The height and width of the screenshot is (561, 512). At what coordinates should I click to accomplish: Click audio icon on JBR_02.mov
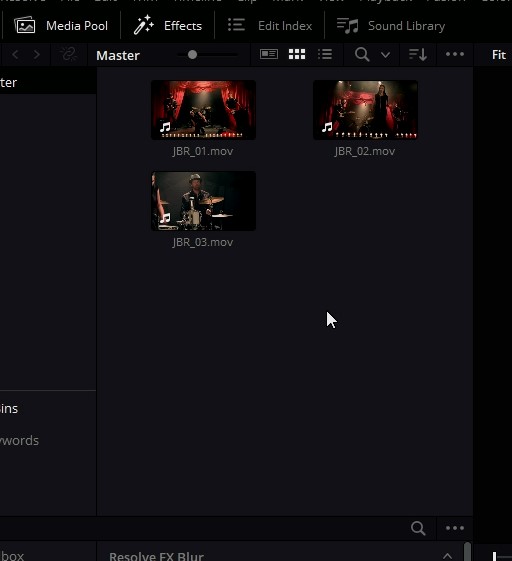pyautogui.click(x=327, y=127)
